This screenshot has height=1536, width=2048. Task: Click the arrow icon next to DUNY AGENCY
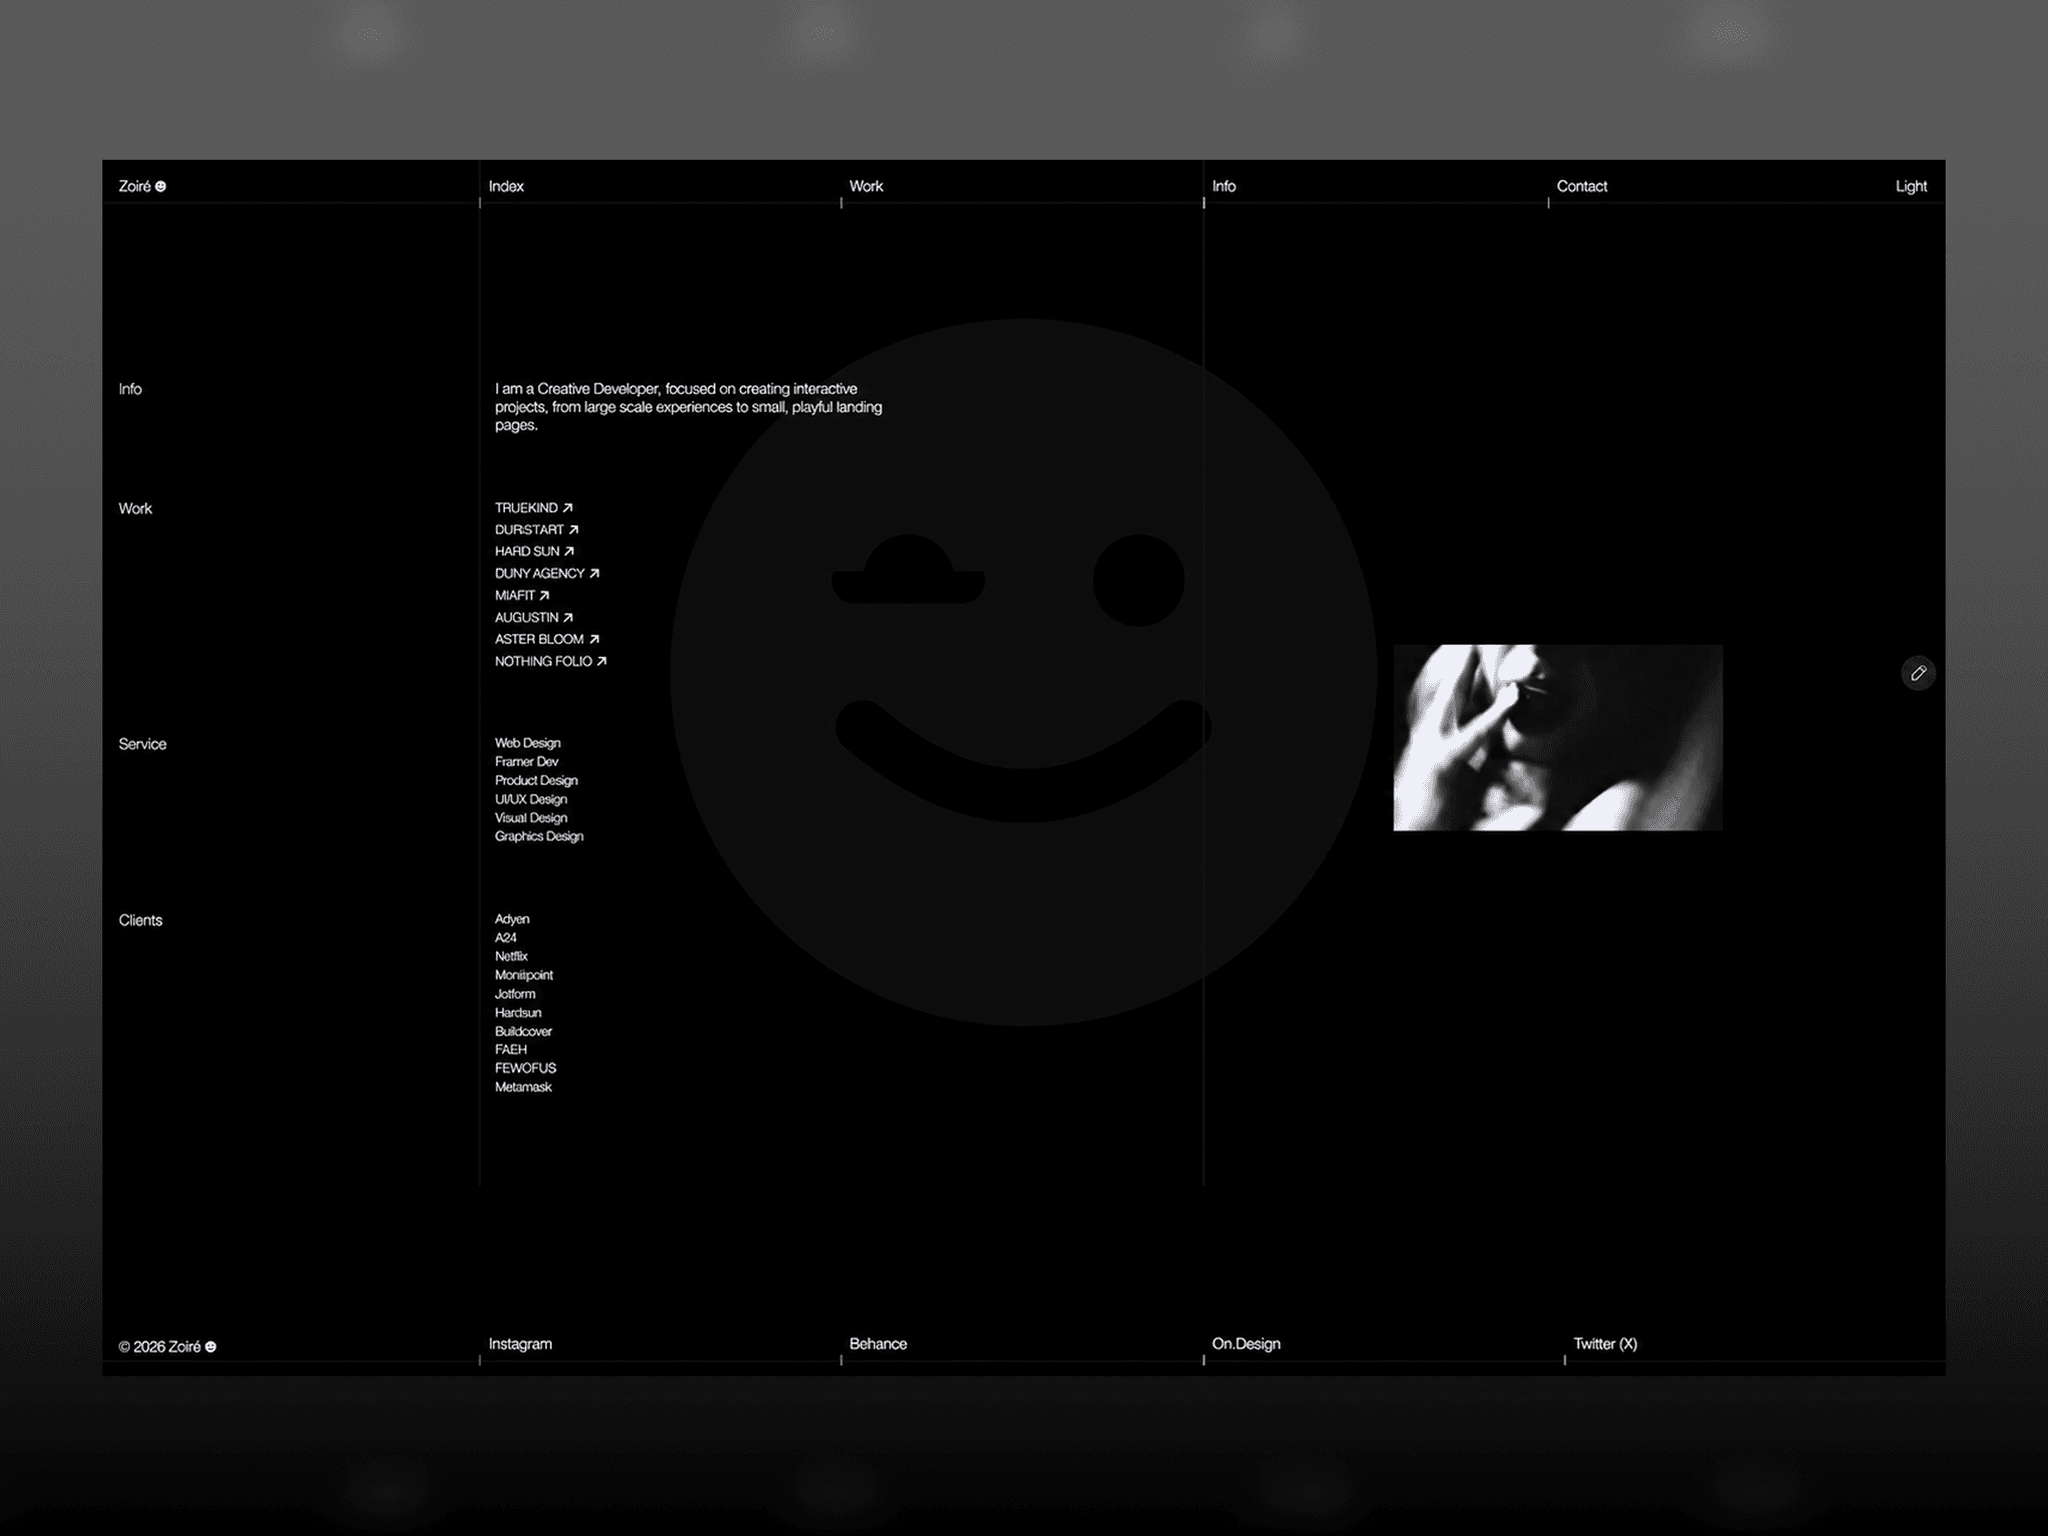click(x=594, y=573)
